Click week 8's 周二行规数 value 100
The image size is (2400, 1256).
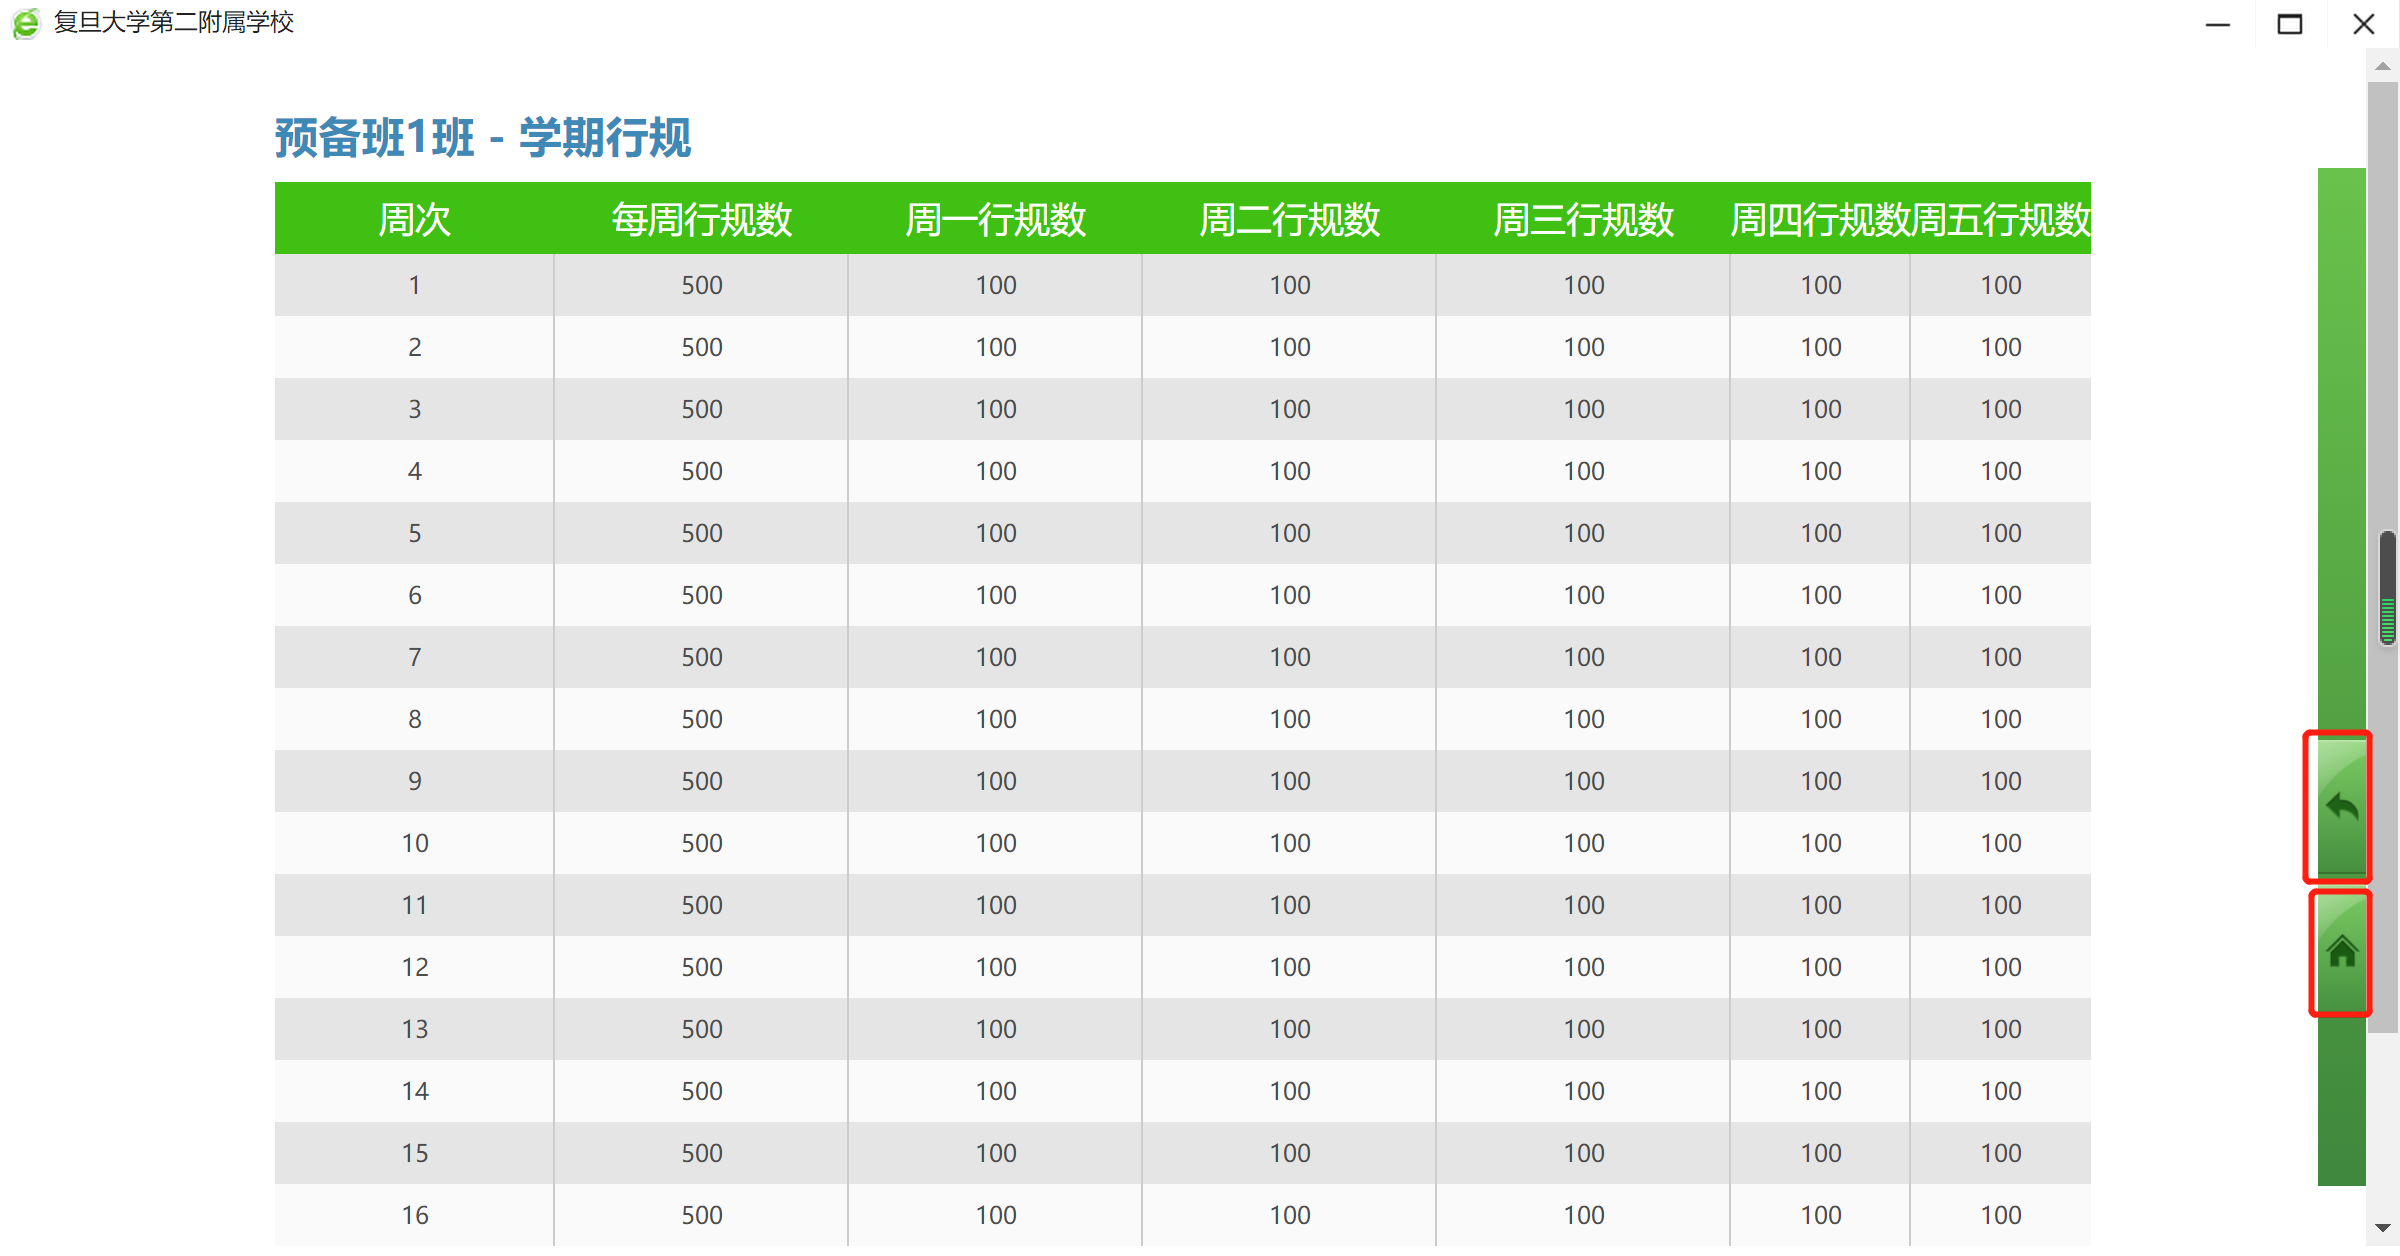tap(1289, 719)
